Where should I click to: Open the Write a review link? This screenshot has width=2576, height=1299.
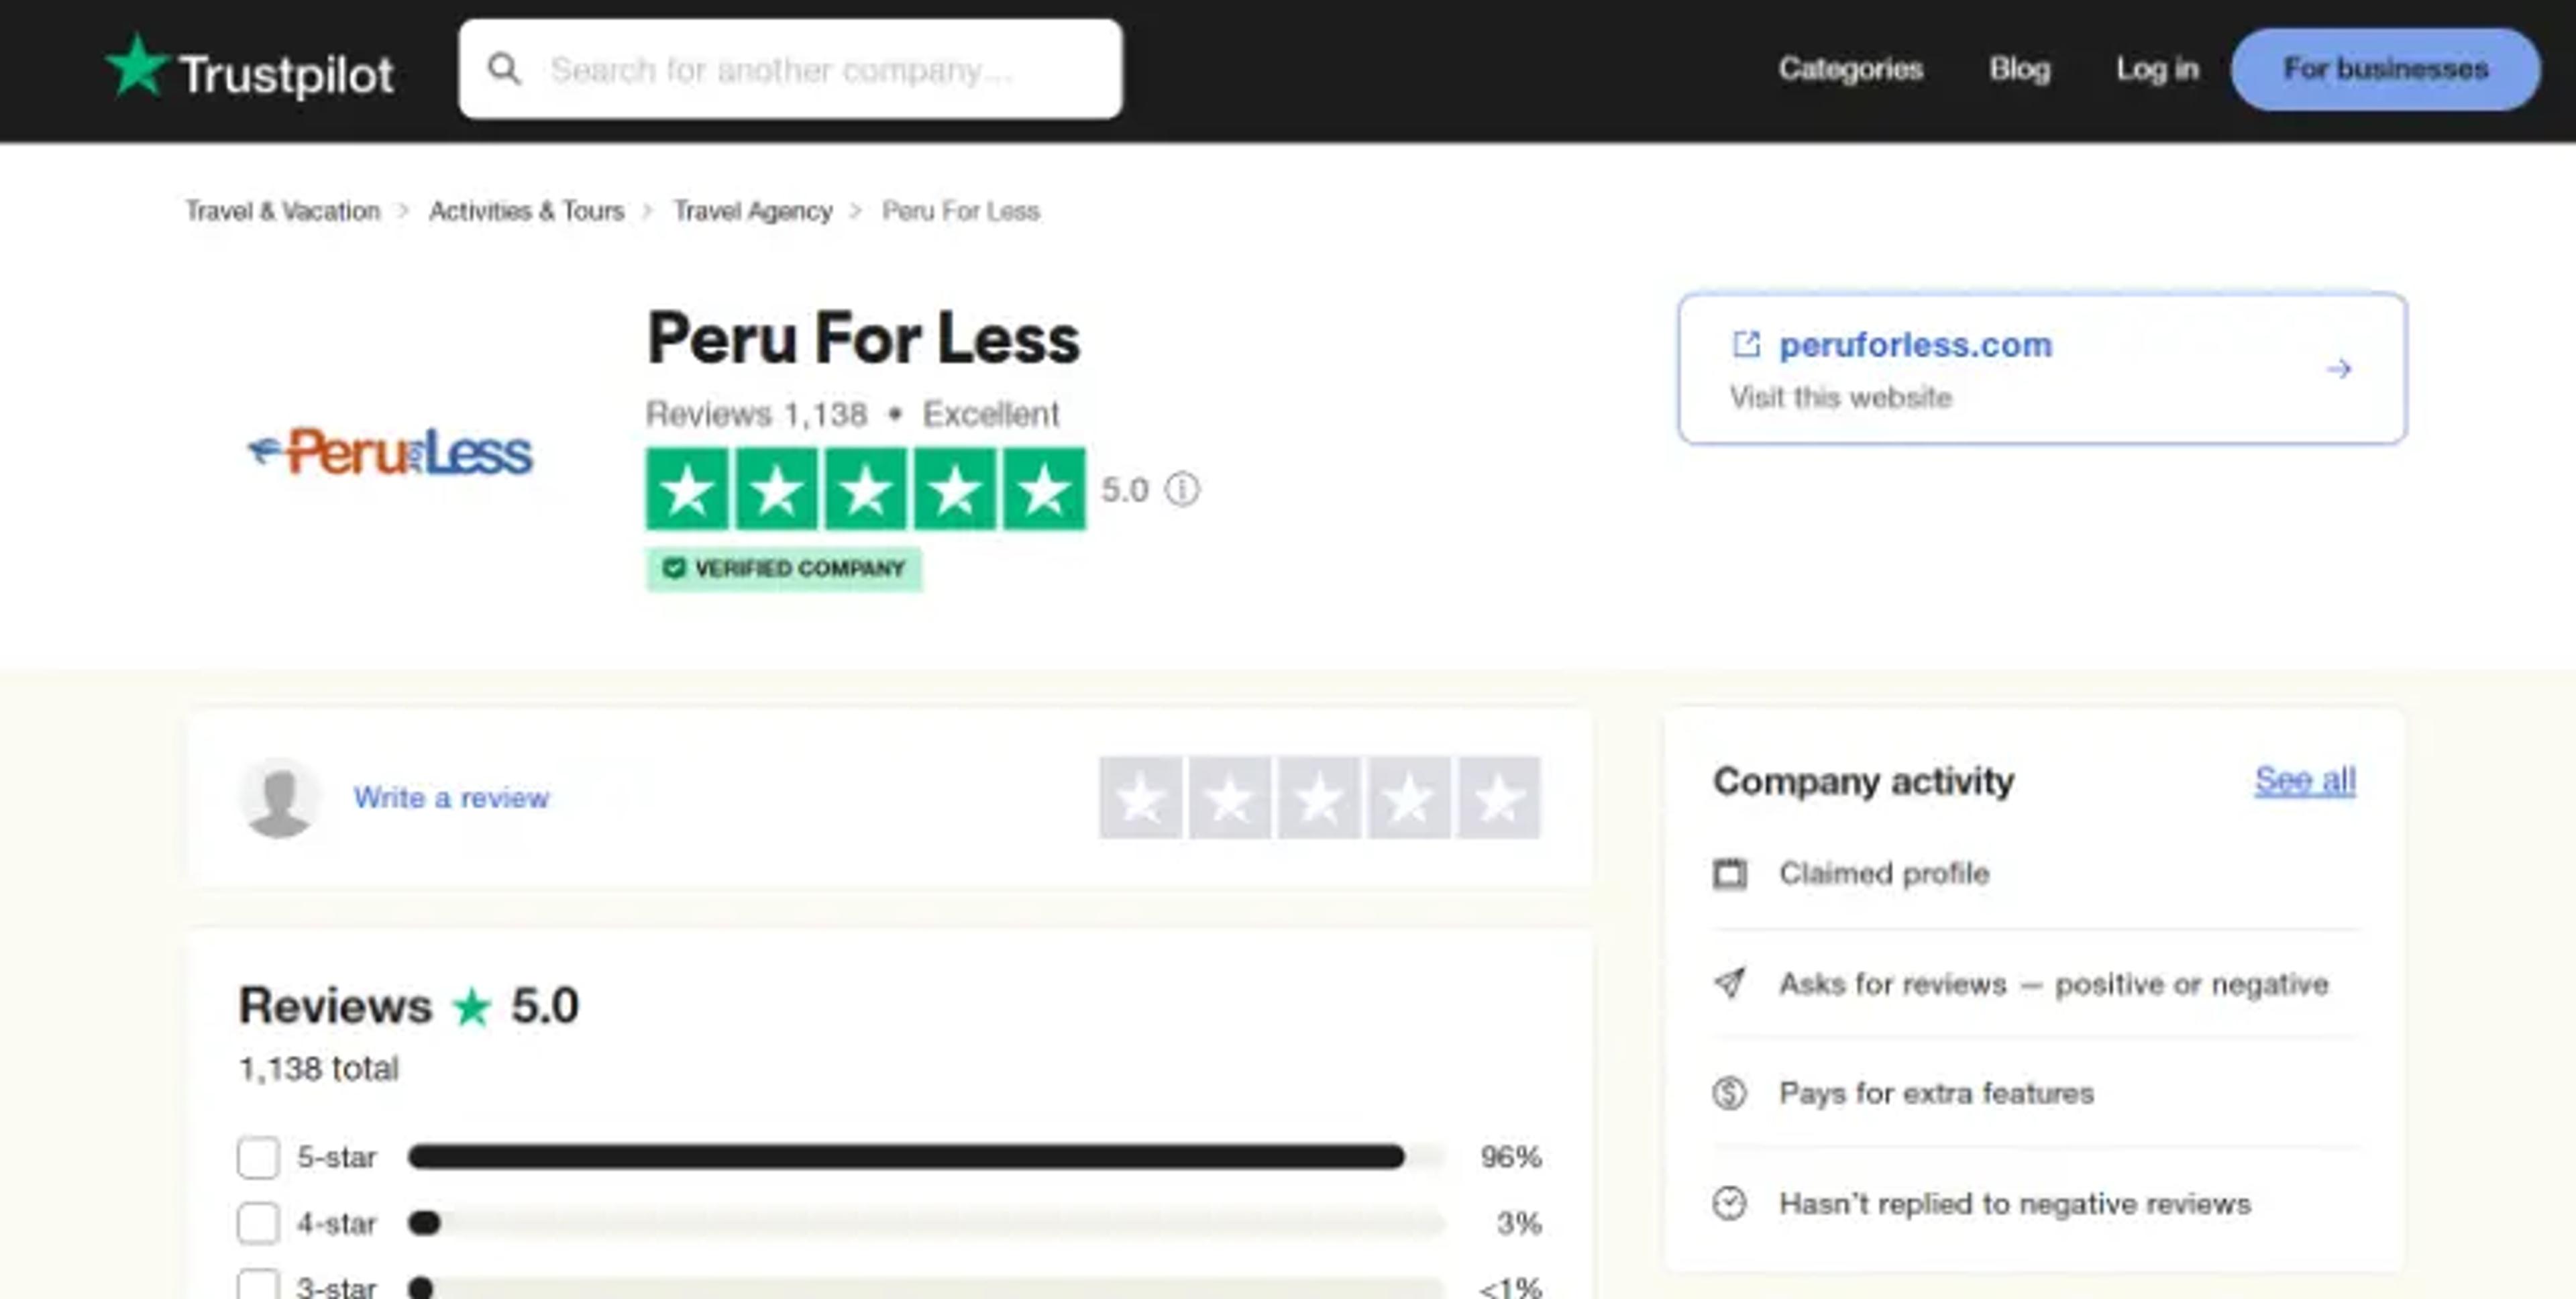pyautogui.click(x=451, y=797)
